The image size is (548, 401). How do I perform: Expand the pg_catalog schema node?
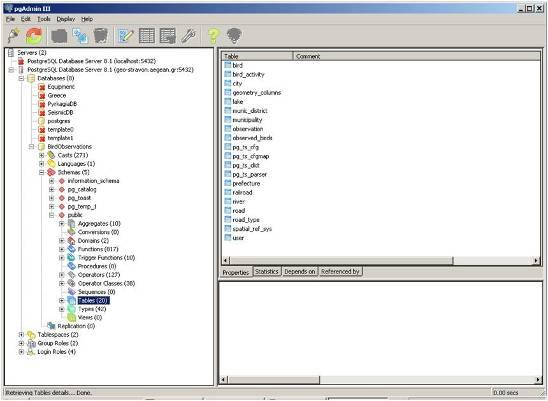pyautogui.click(x=52, y=189)
